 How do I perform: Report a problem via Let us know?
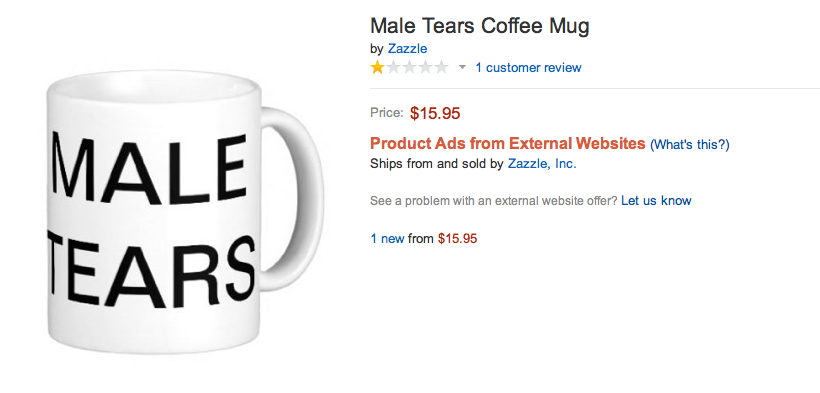(656, 200)
